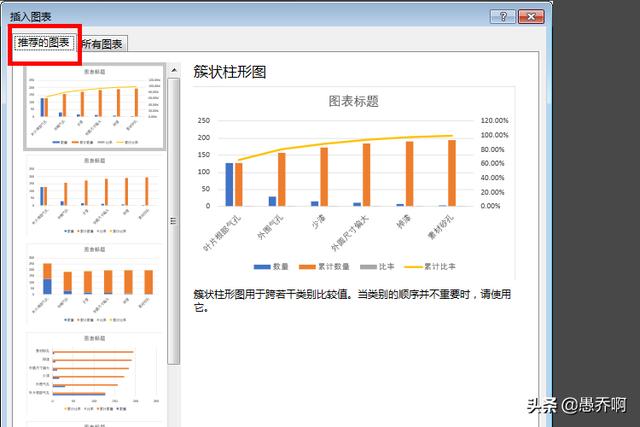Image resolution: width=640 pixels, height=427 pixels.
Task: Click 图表标题 in the large preview
Action: point(354,101)
